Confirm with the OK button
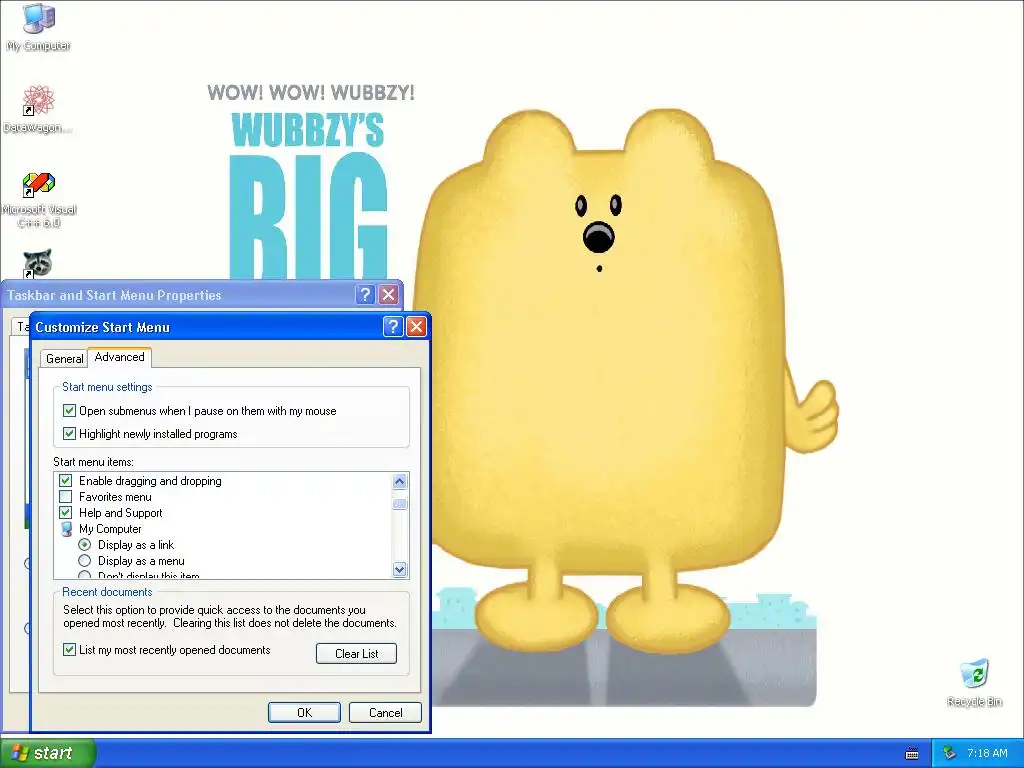The height and width of the screenshot is (768, 1024). [304, 712]
